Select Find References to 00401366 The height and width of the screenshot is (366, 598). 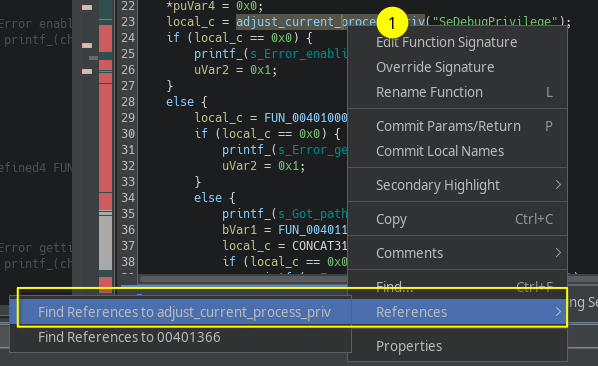(x=180, y=337)
